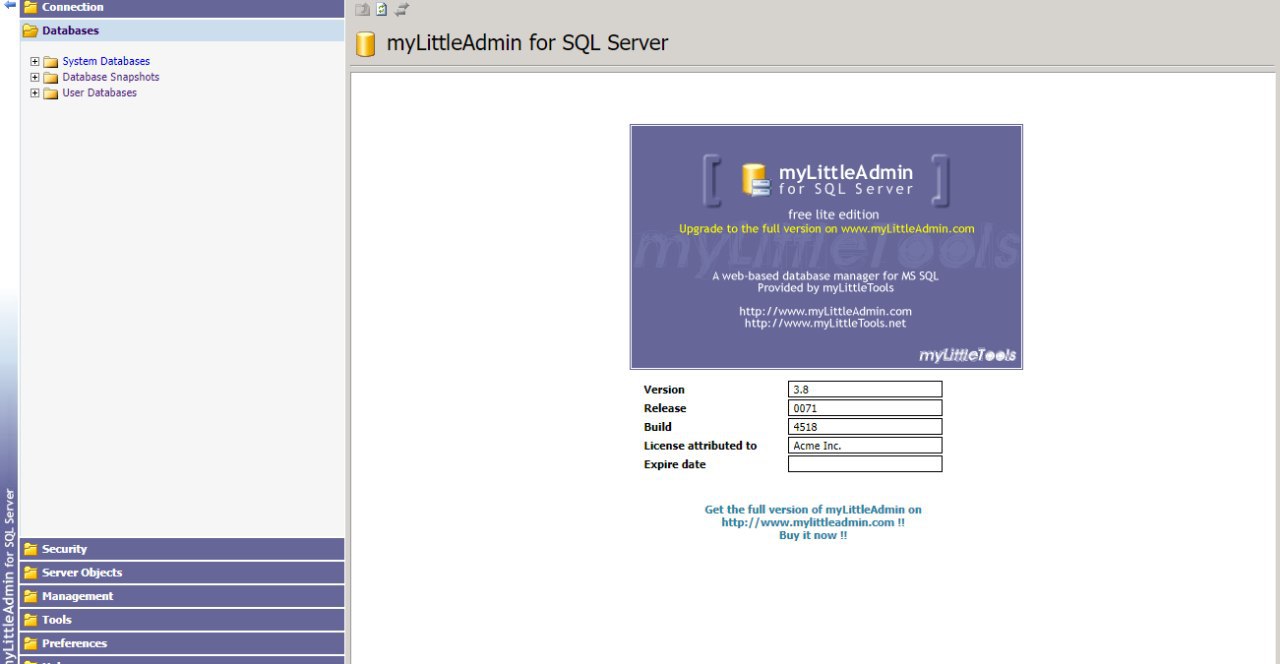The height and width of the screenshot is (664, 1280).
Task: Open the Databases section
Action: (182, 30)
